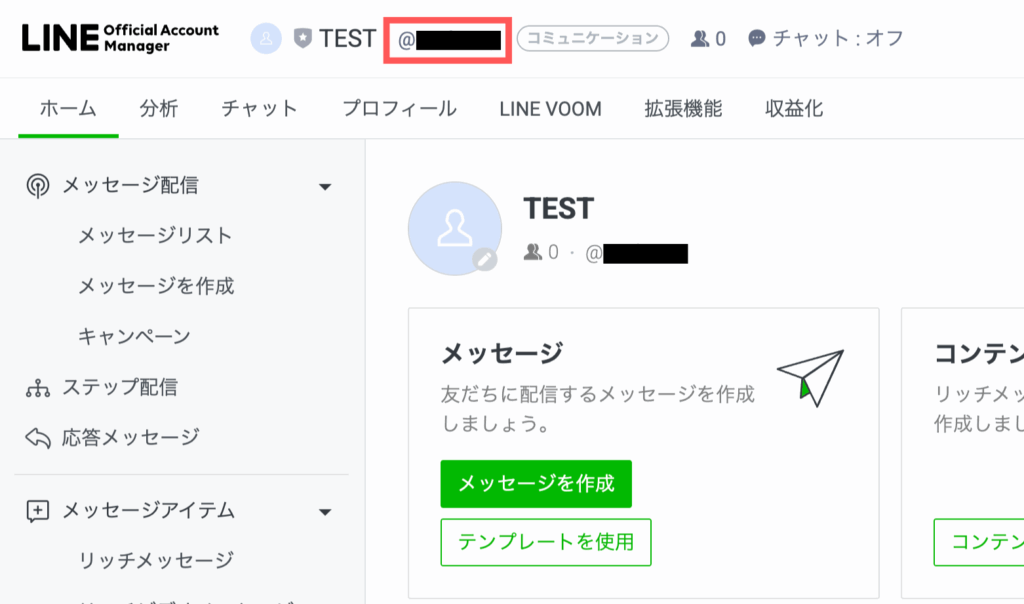This screenshot has width=1024, height=604.
Task: Click the shield badge beside TEST
Action: 302,39
